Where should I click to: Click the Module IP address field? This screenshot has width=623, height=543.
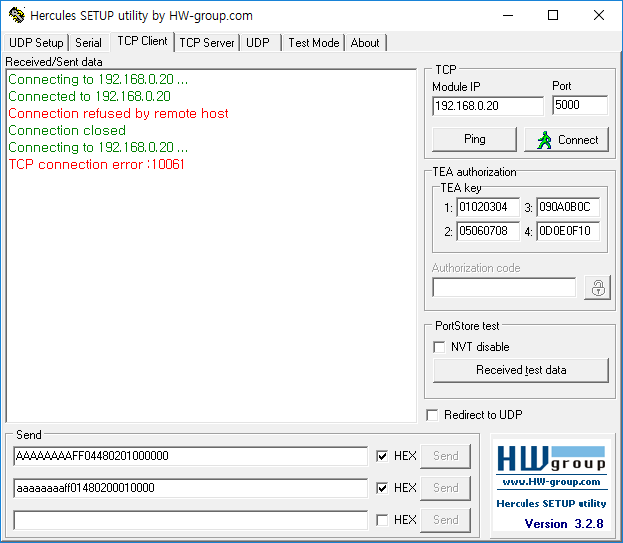click(488, 106)
